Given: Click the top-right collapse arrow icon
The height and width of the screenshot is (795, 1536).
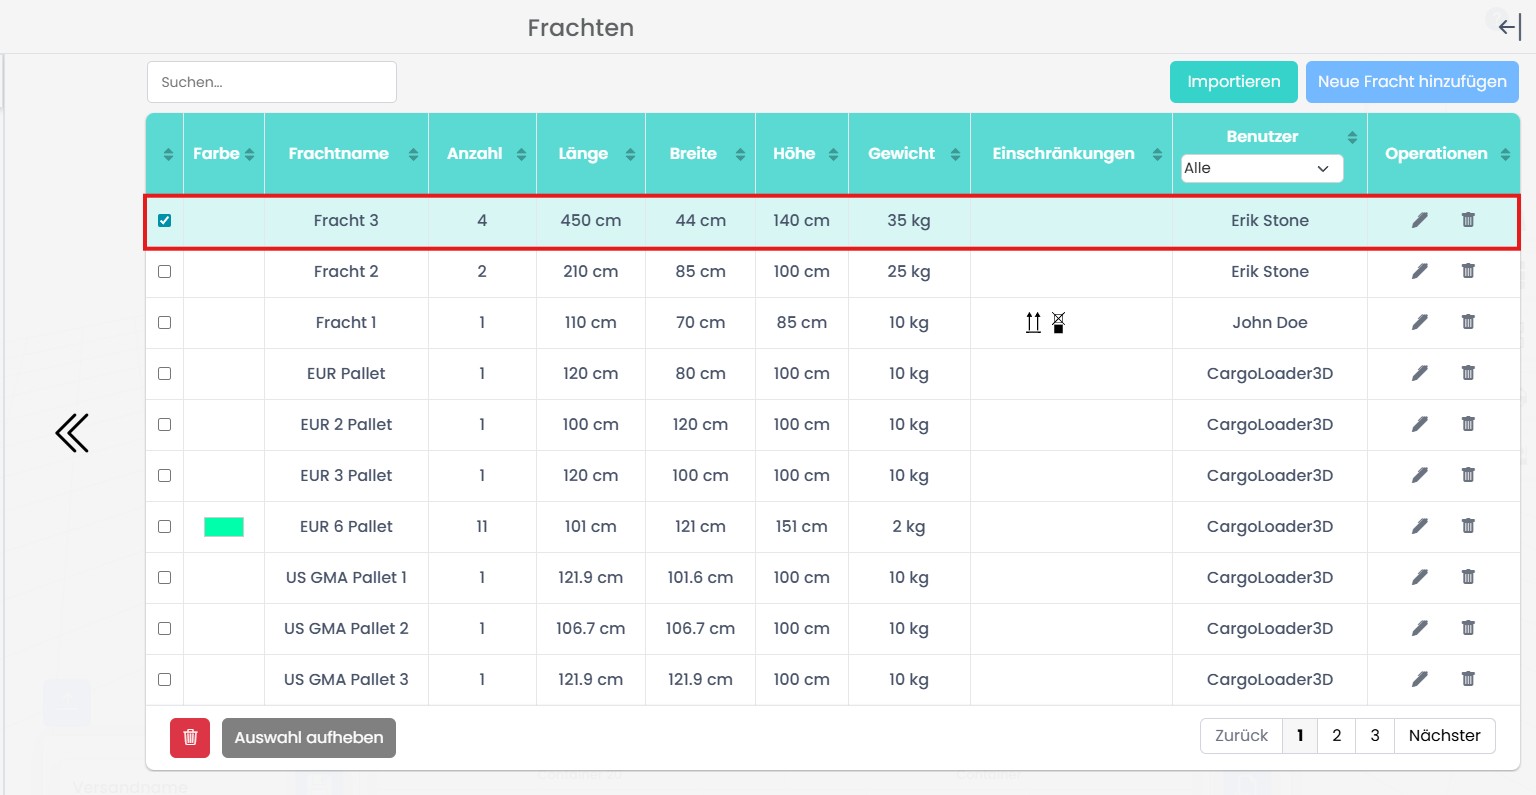Looking at the screenshot, I should tap(1509, 28).
